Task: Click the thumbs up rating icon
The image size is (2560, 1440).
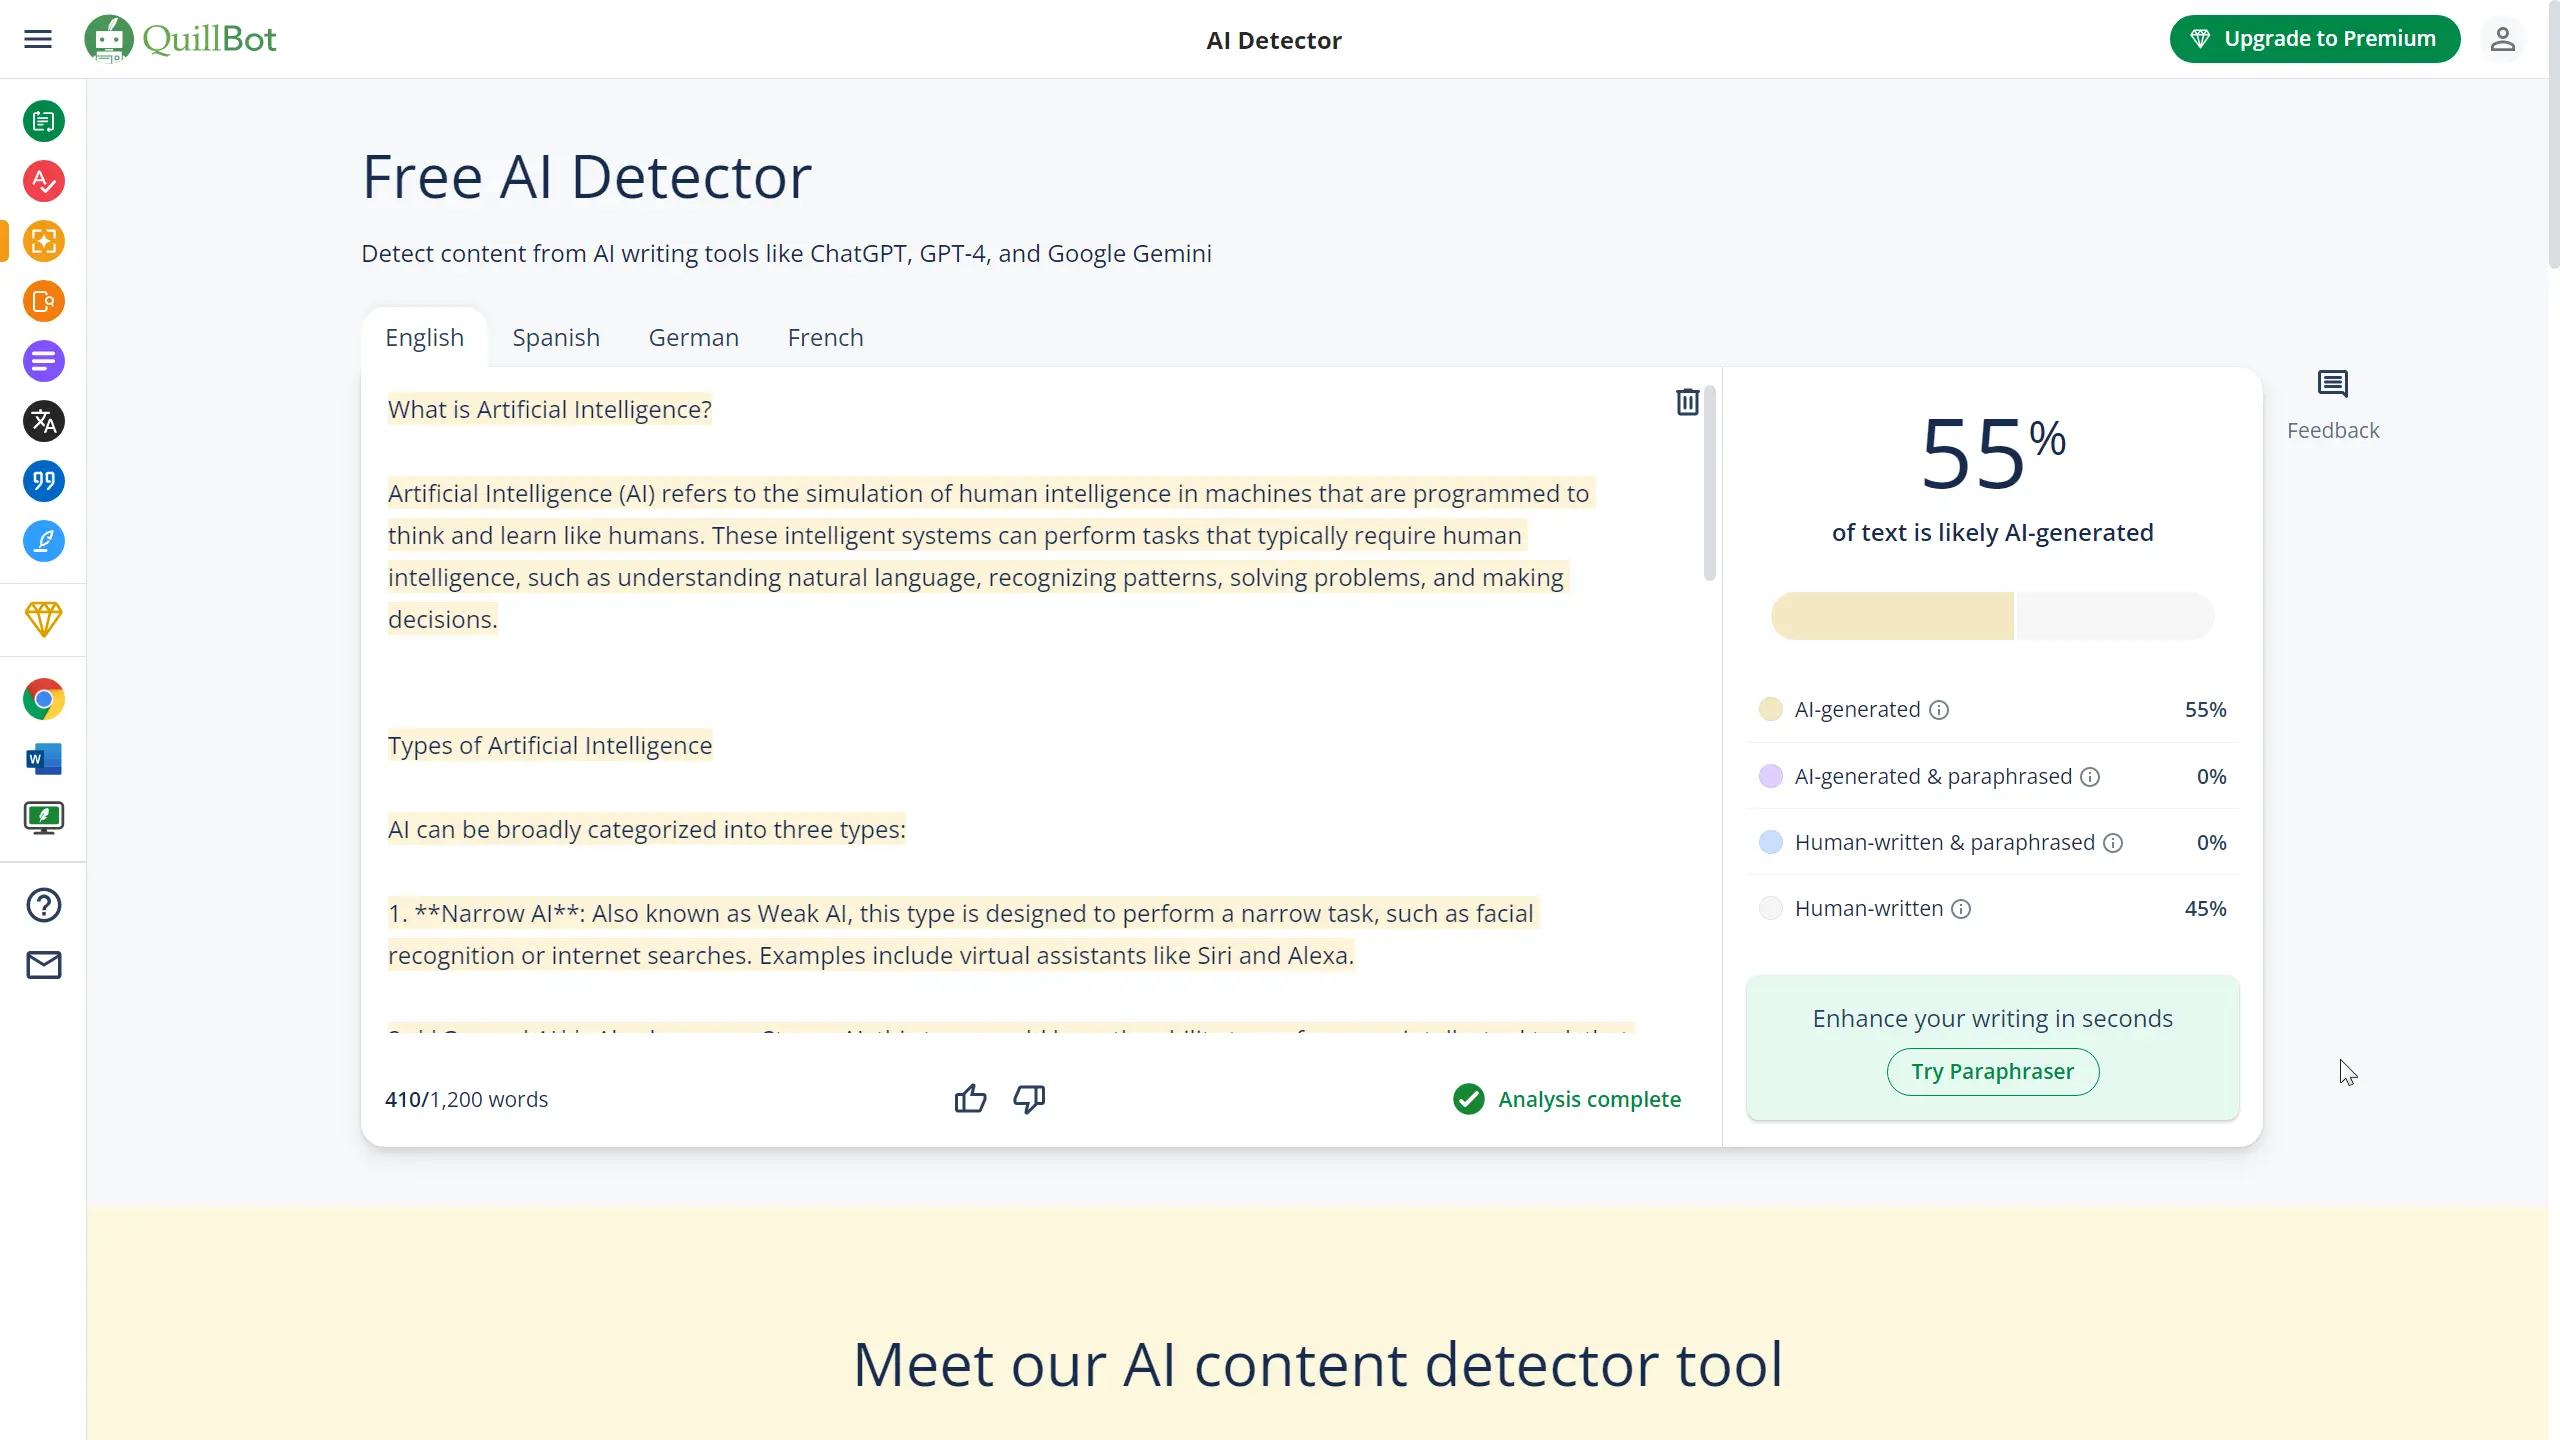Action: 970,1099
